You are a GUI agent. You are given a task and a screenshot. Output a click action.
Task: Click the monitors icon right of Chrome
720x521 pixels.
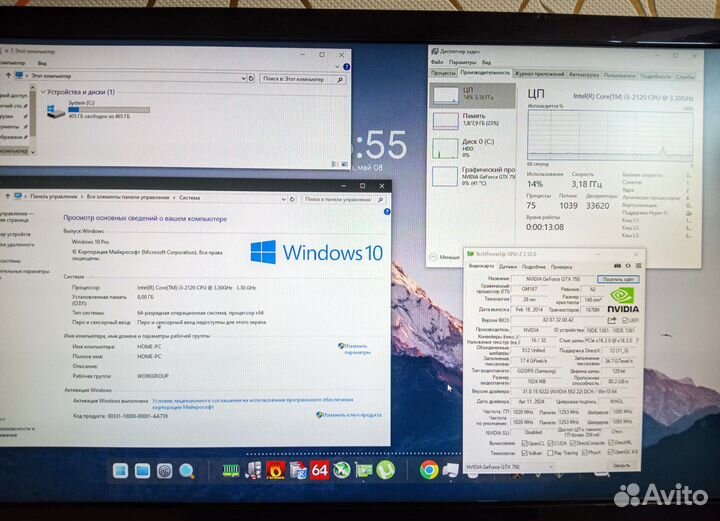(451, 470)
